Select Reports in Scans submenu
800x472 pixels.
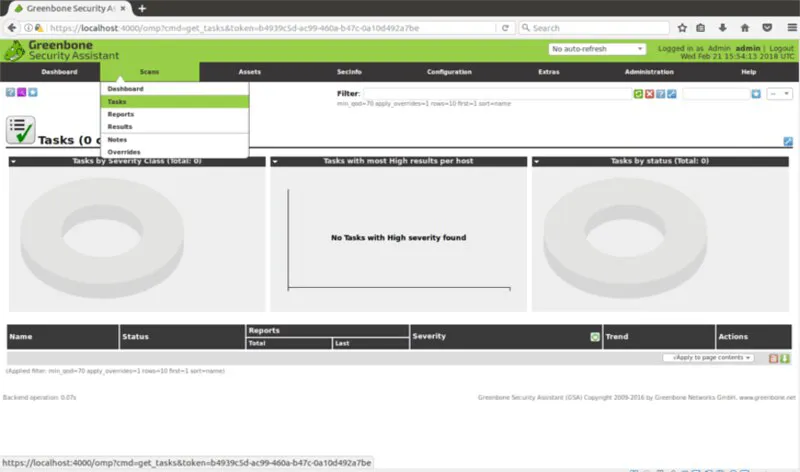coord(174,114)
